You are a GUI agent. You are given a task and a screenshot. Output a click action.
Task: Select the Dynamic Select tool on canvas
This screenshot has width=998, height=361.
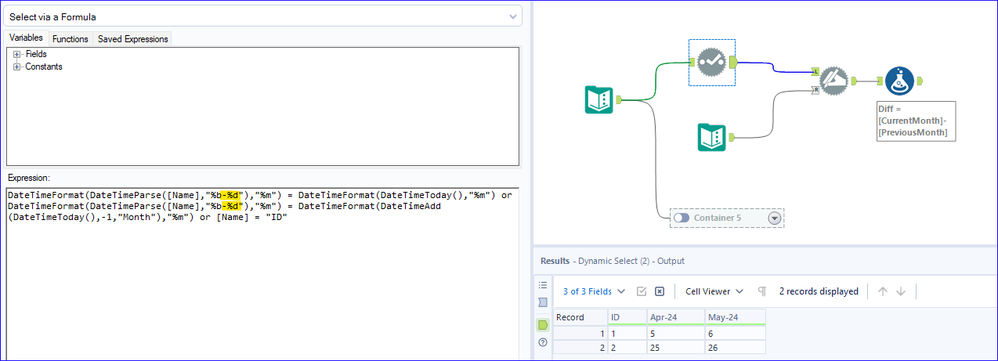pos(712,62)
